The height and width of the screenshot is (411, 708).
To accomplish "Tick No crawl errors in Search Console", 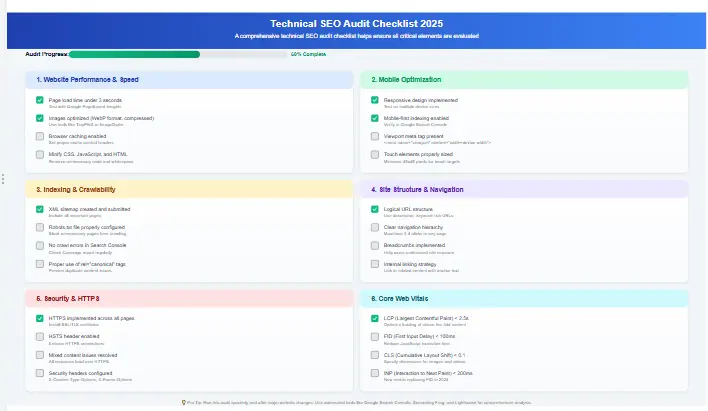I will click(x=40, y=245).
